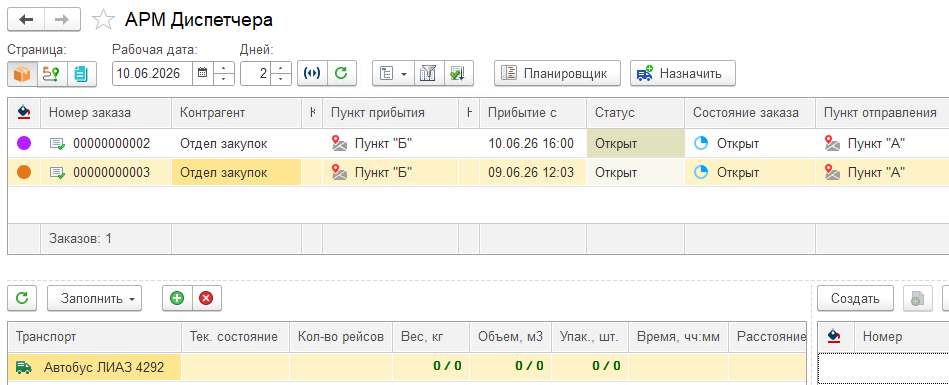Sort by the color fill column header
Viewport: 949px width, 385px height.
pos(24,113)
